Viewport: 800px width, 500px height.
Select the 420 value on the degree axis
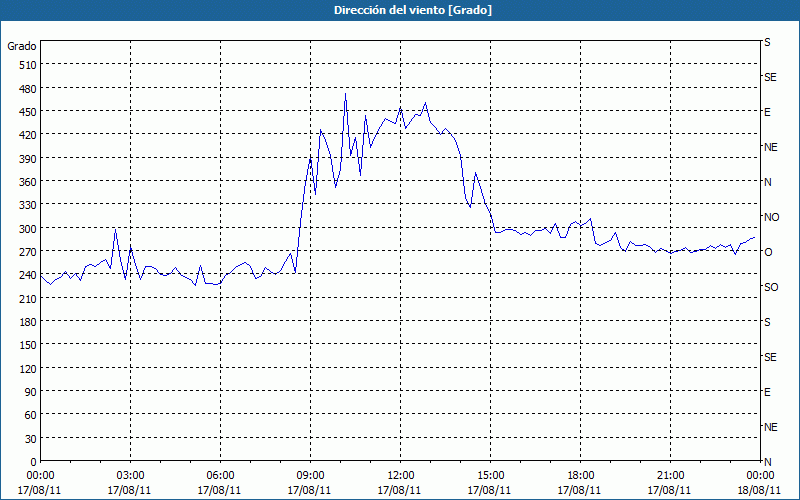28,135
